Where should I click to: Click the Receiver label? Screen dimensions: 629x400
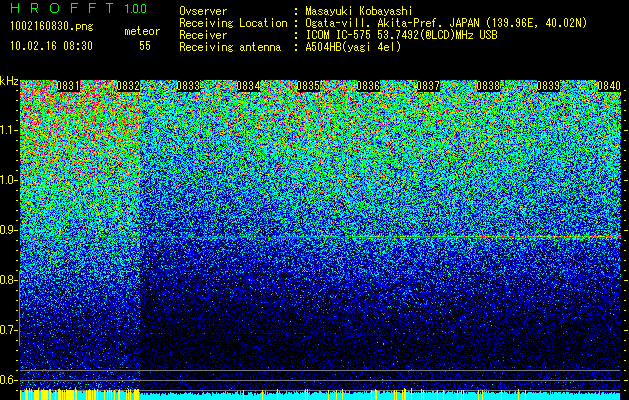coord(203,35)
